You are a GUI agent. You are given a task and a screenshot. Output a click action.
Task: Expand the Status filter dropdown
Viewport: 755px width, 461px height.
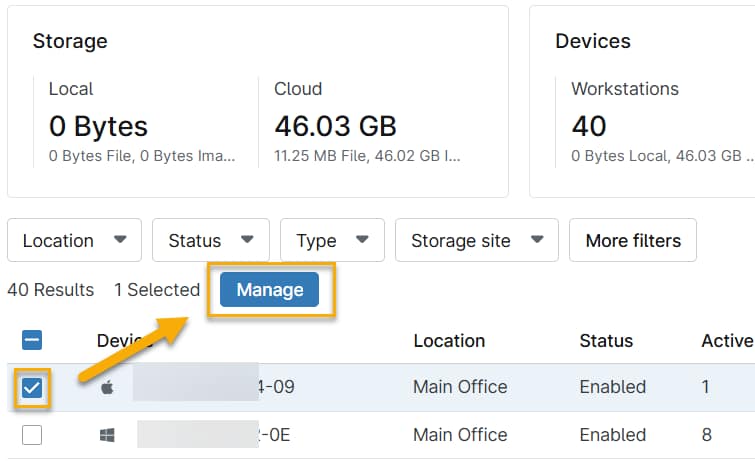(210, 241)
